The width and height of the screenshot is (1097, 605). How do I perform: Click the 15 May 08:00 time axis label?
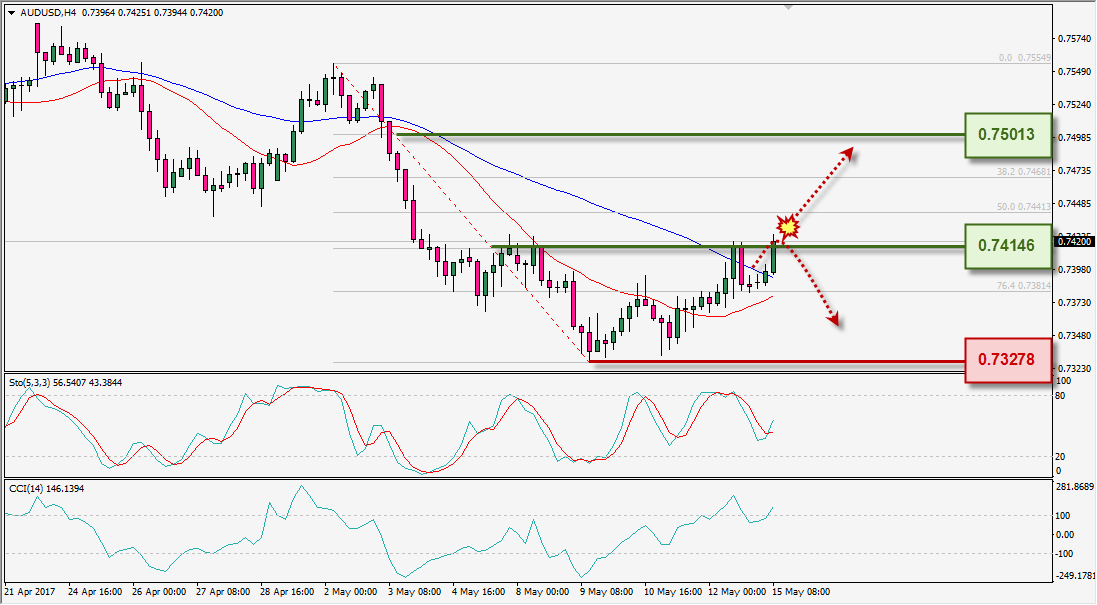tap(800, 592)
